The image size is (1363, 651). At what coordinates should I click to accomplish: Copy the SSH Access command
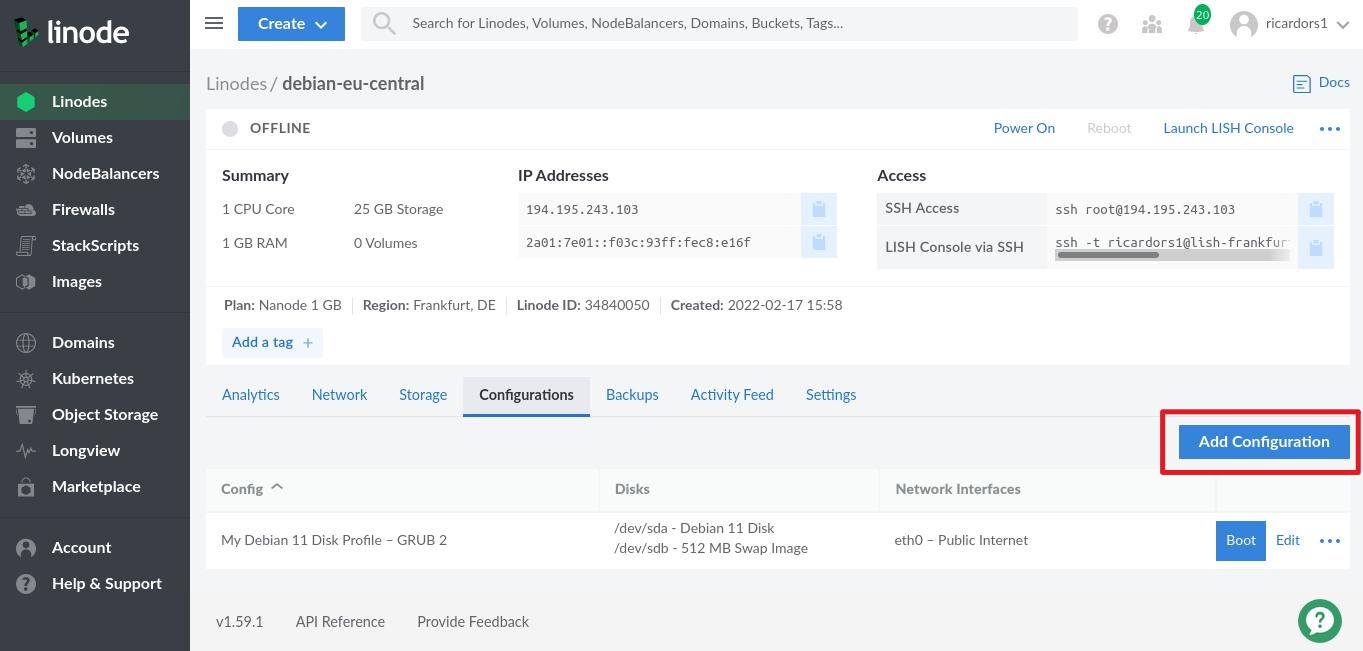1316,209
